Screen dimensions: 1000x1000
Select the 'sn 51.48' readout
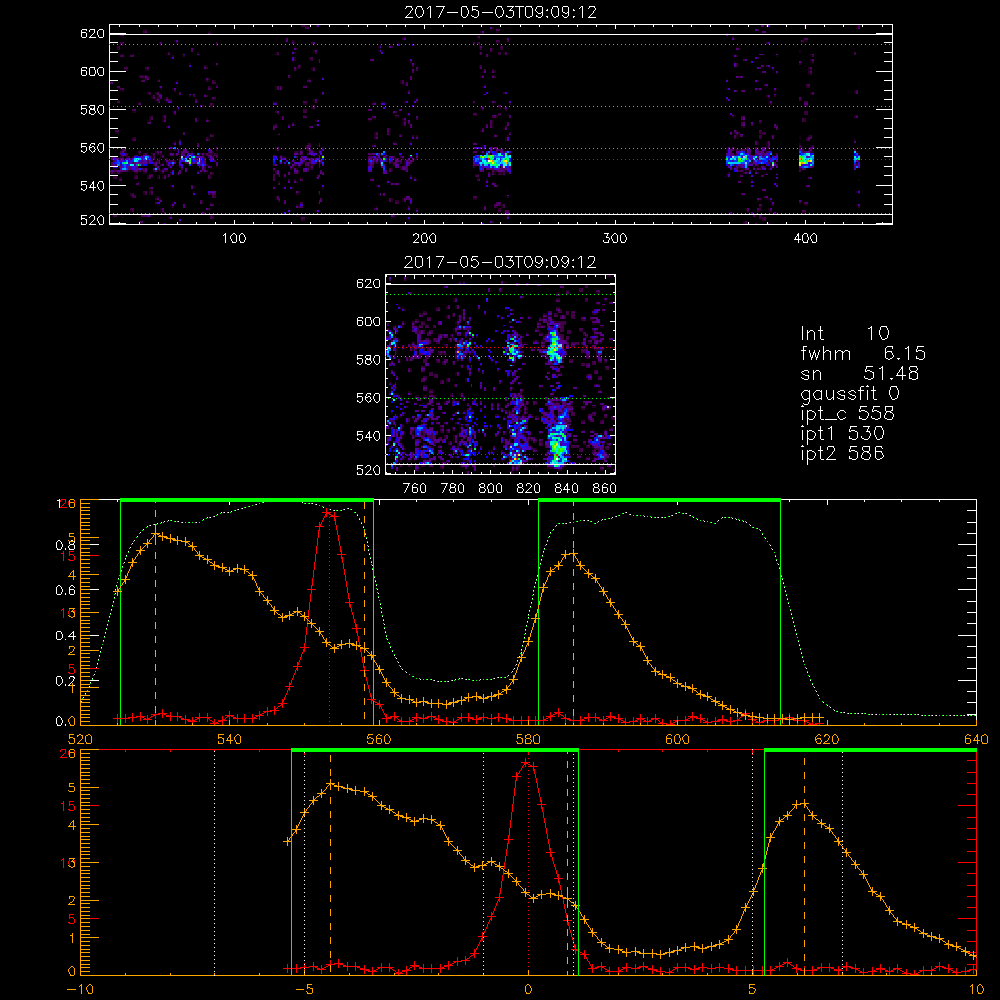(860, 373)
